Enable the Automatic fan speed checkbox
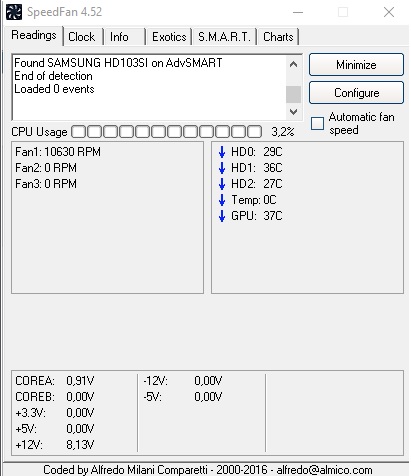411x476 pixels. point(317,123)
